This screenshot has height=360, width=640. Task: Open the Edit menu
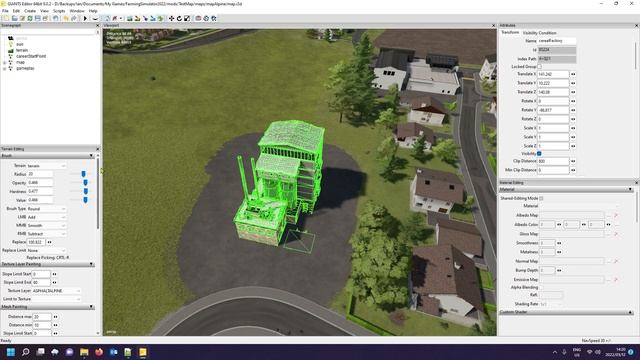16,11
